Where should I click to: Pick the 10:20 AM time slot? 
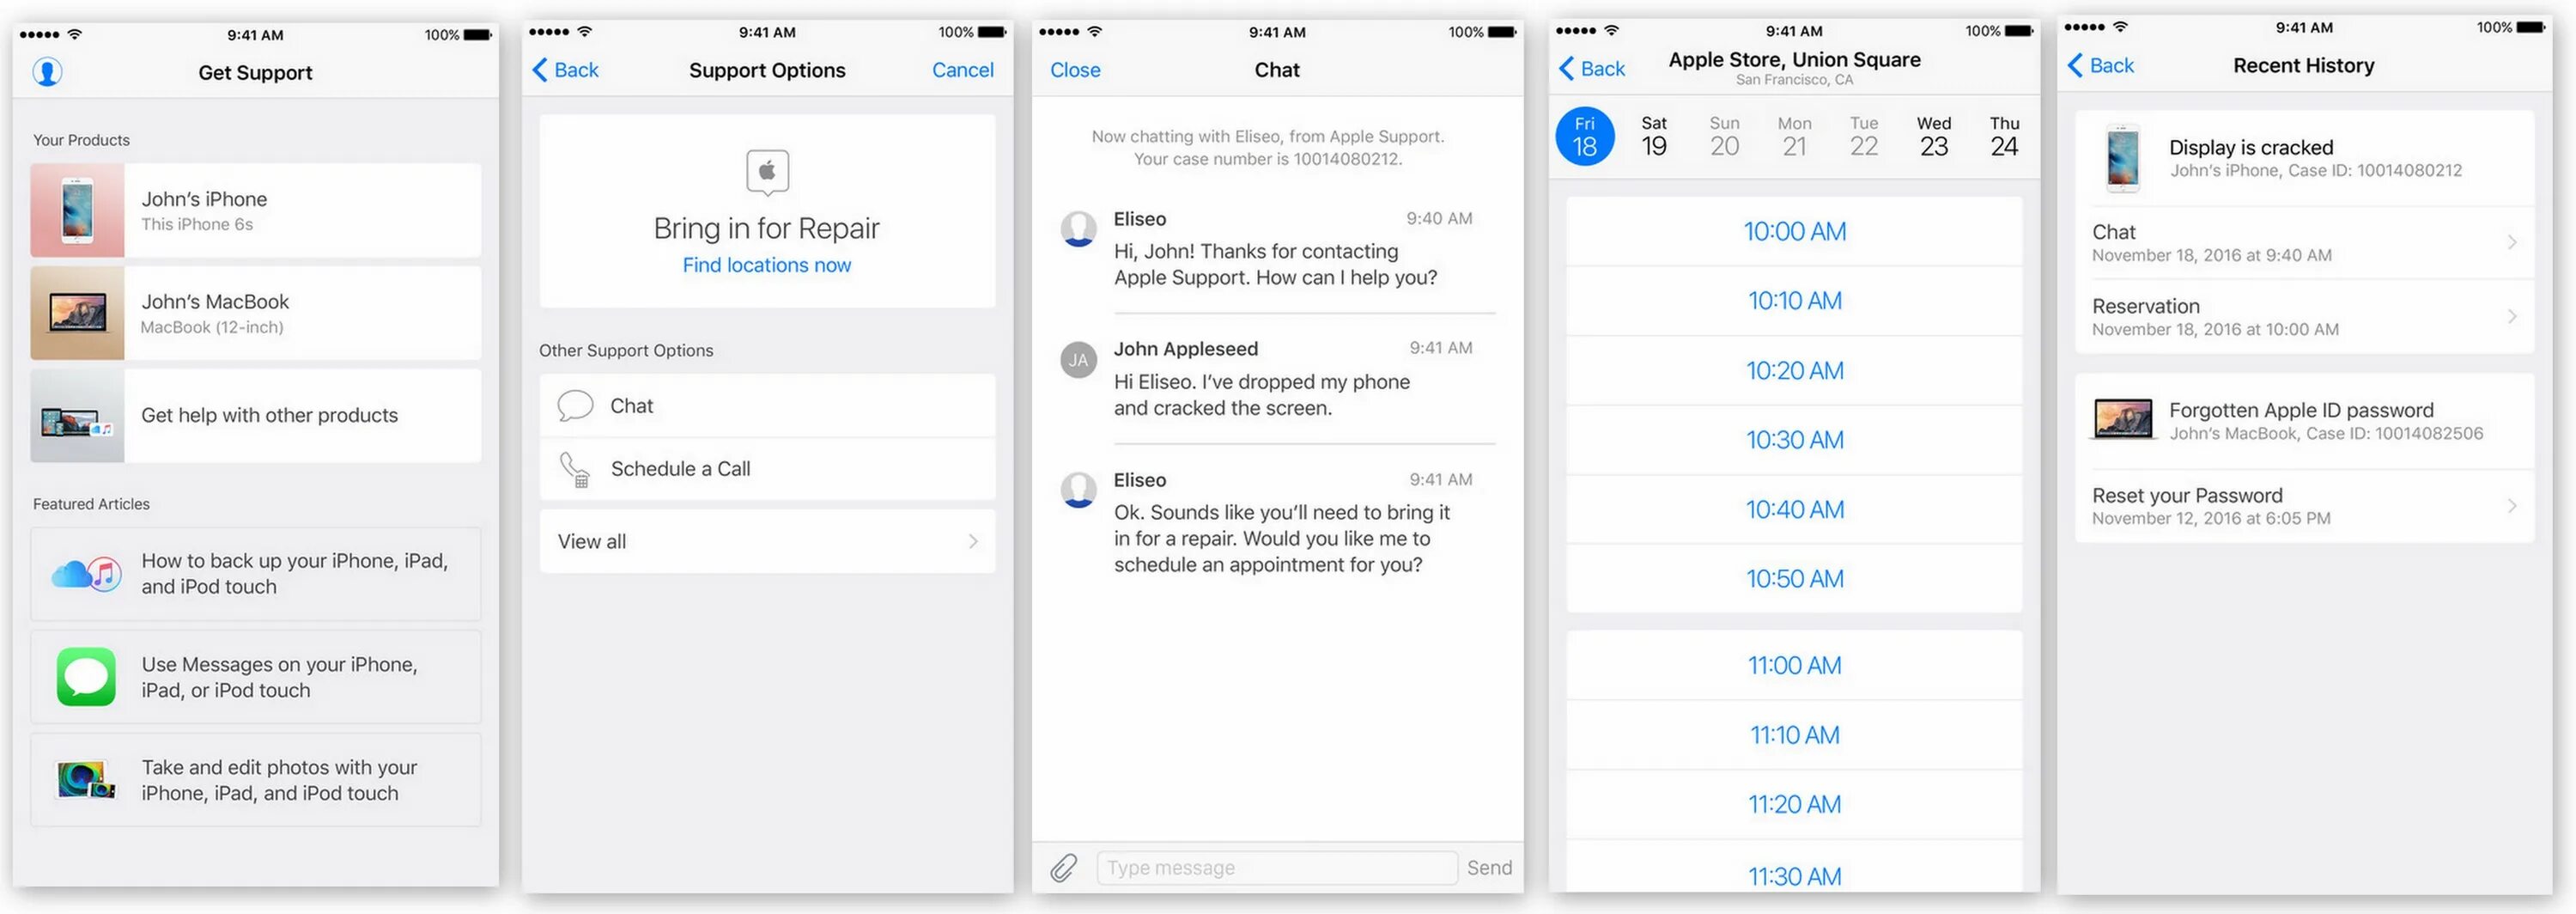tap(1794, 371)
